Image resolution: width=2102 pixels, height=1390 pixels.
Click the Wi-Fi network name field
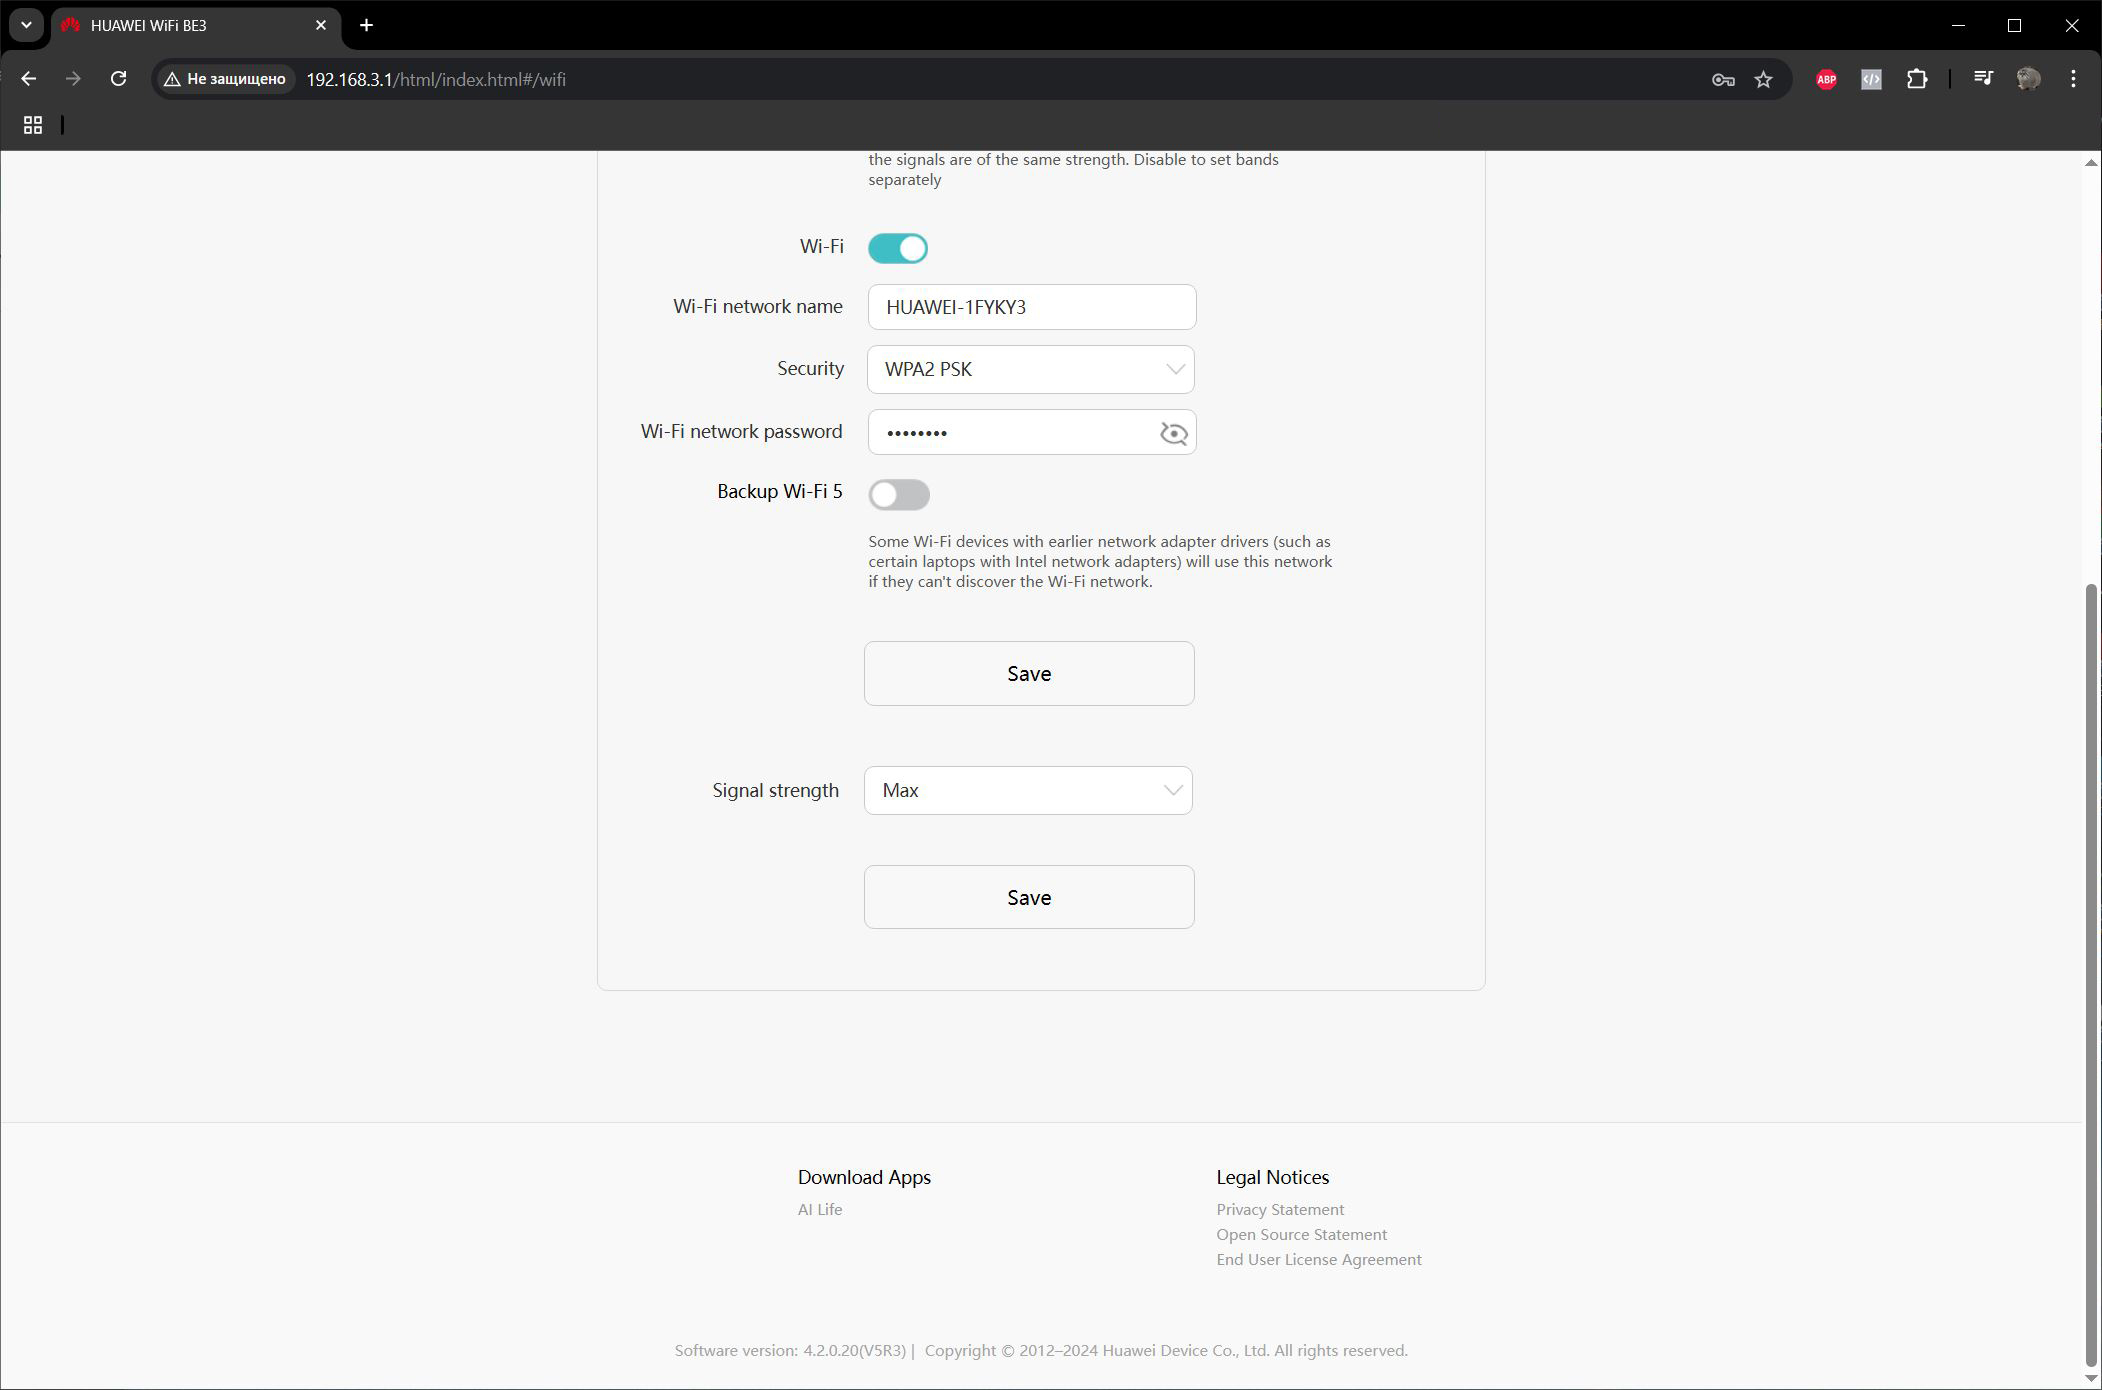(x=1031, y=307)
